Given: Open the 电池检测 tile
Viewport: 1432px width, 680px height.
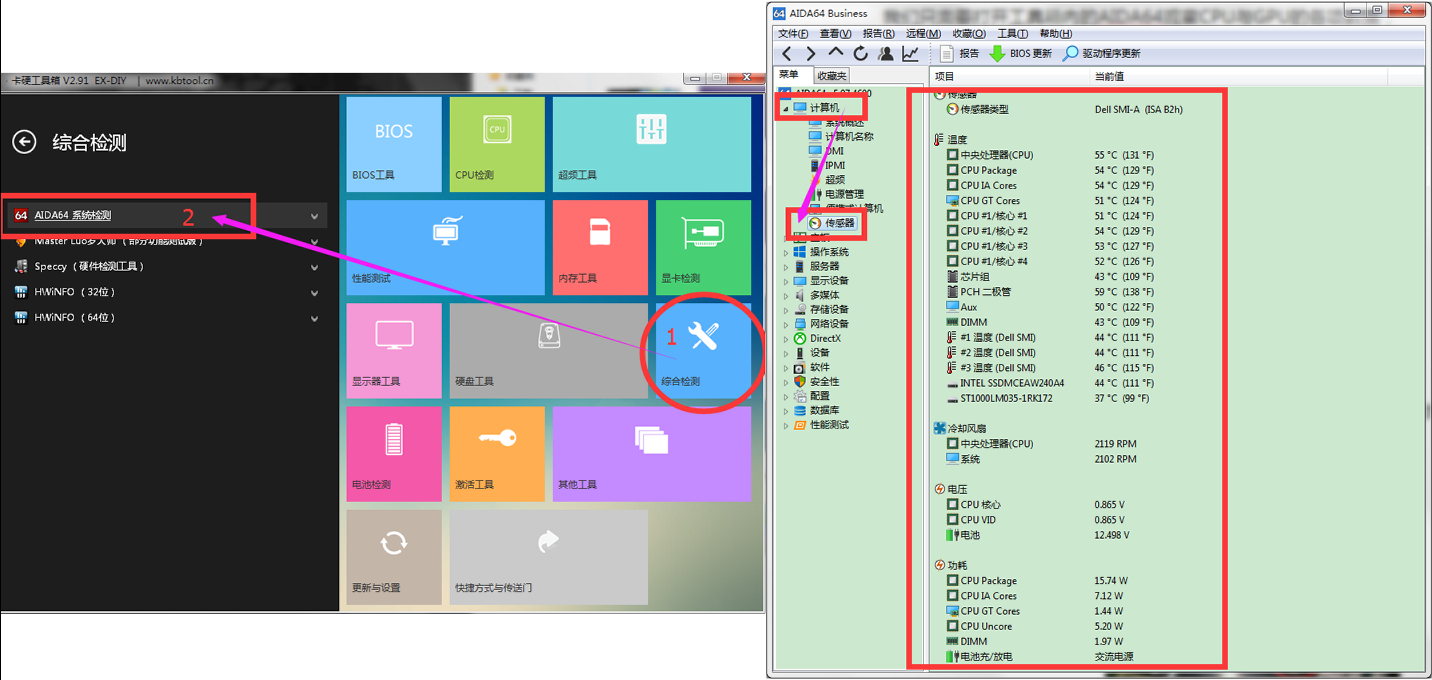Looking at the screenshot, I should click(394, 453).
